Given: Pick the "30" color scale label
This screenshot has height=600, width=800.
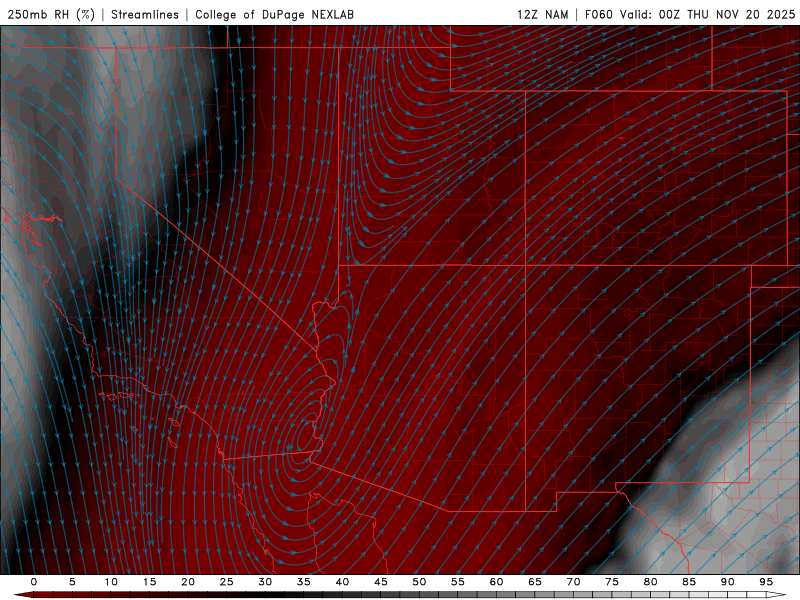Looking at the screenshot, I should (x=265, y=582).
